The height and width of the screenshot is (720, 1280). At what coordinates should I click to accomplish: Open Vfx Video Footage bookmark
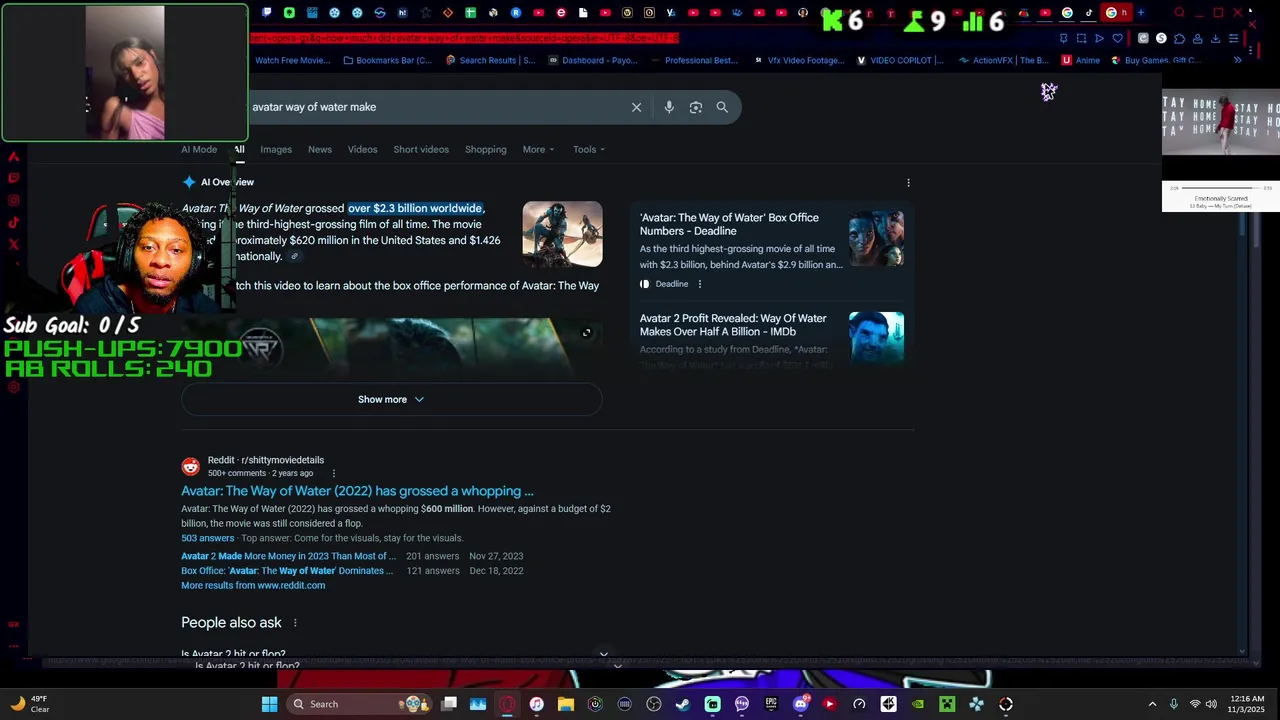(799, 60)
